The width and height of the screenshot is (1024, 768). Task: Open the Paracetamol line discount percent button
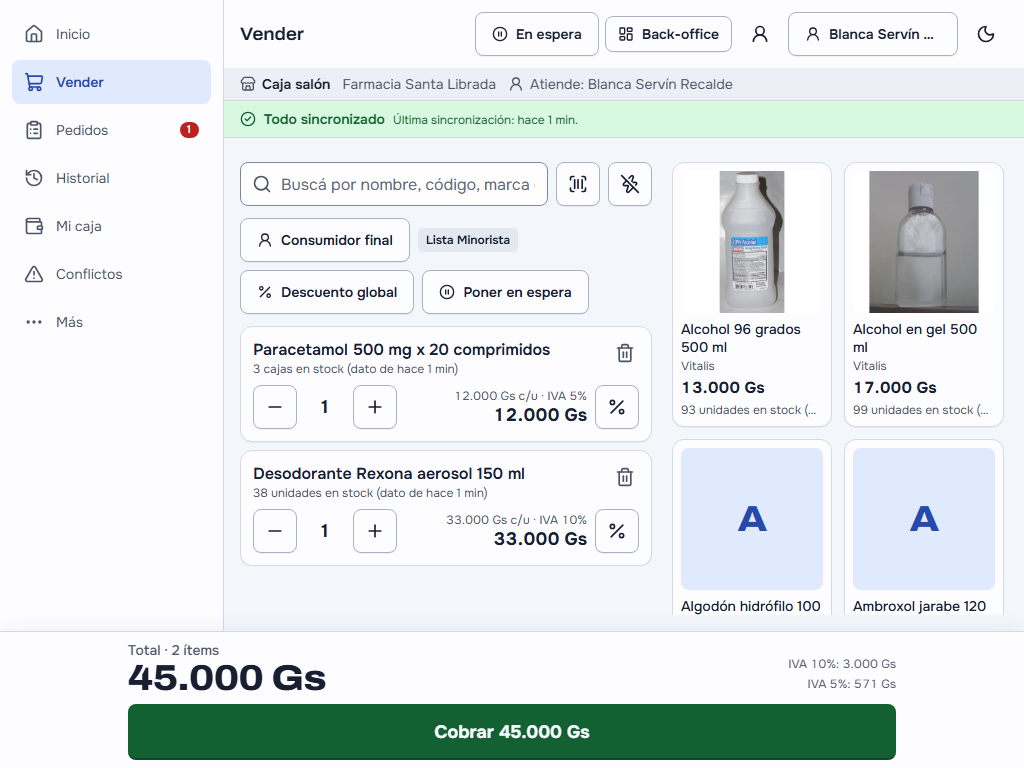(x=617, y=407)
